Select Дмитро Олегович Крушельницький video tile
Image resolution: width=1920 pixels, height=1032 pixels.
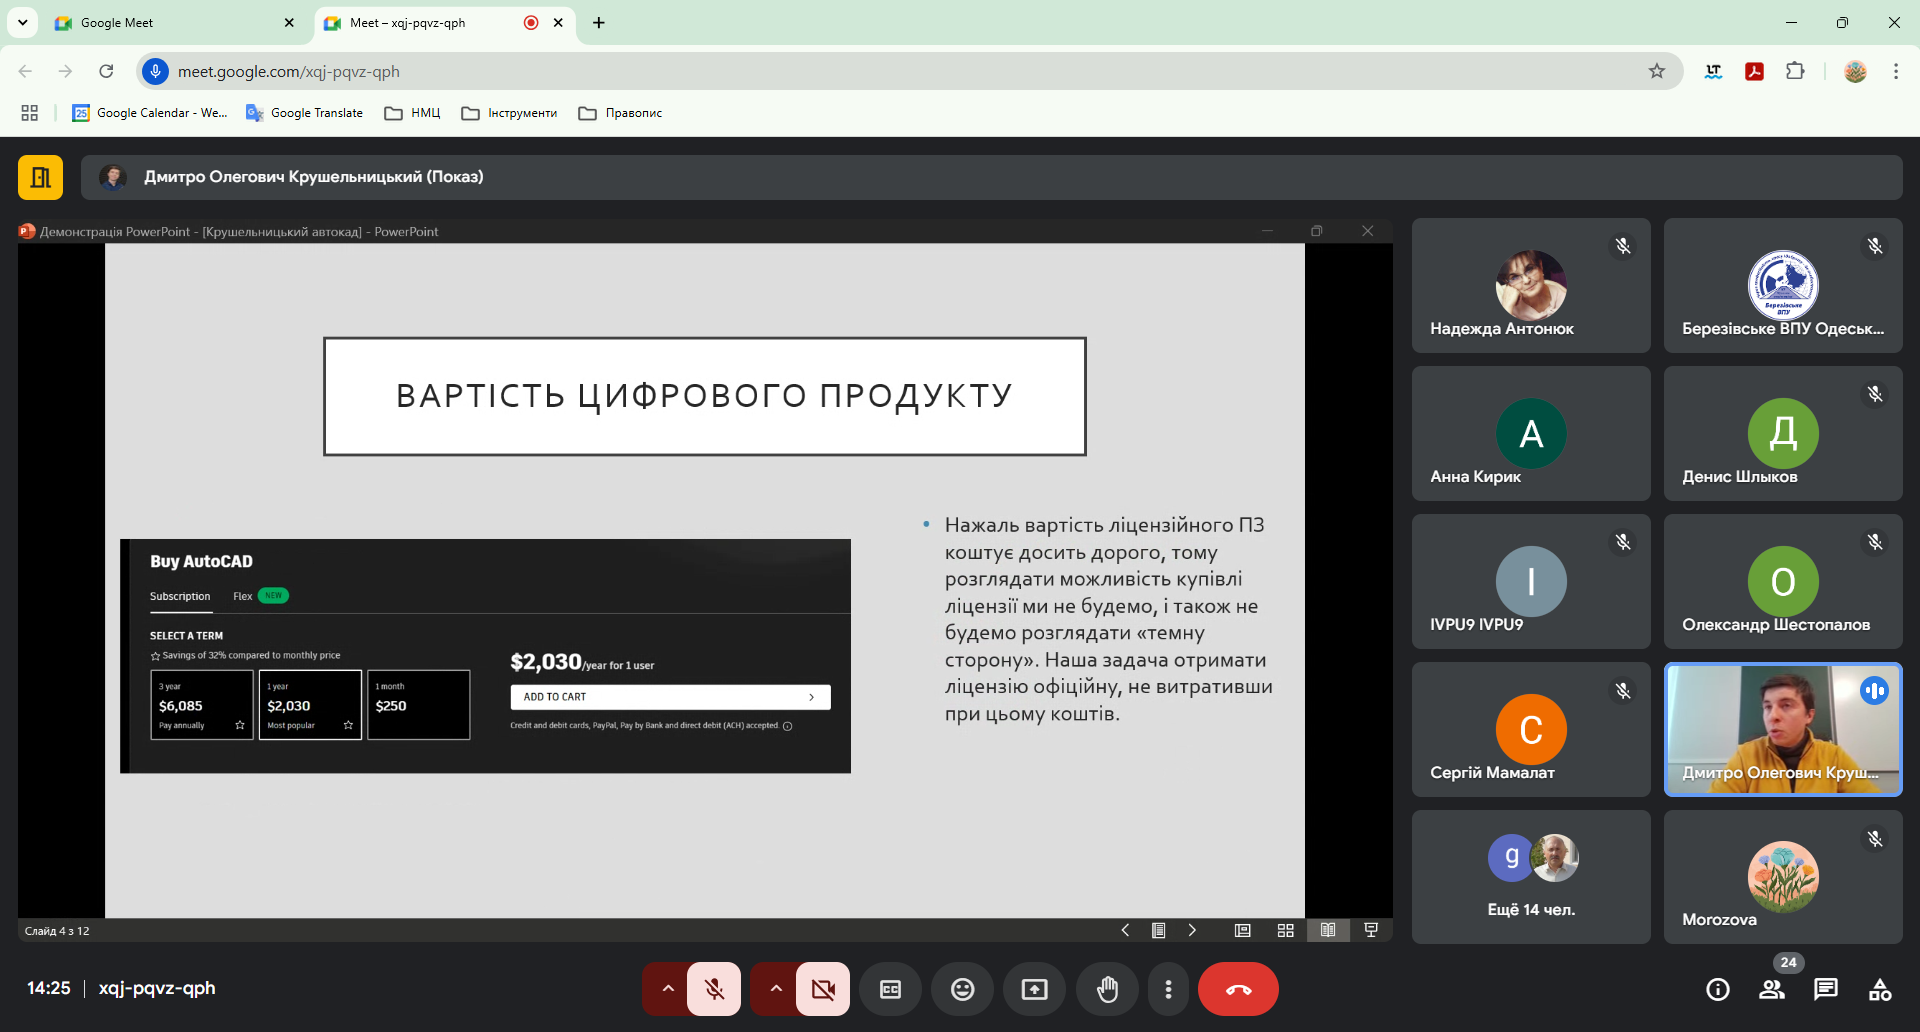pos(1782,730)
